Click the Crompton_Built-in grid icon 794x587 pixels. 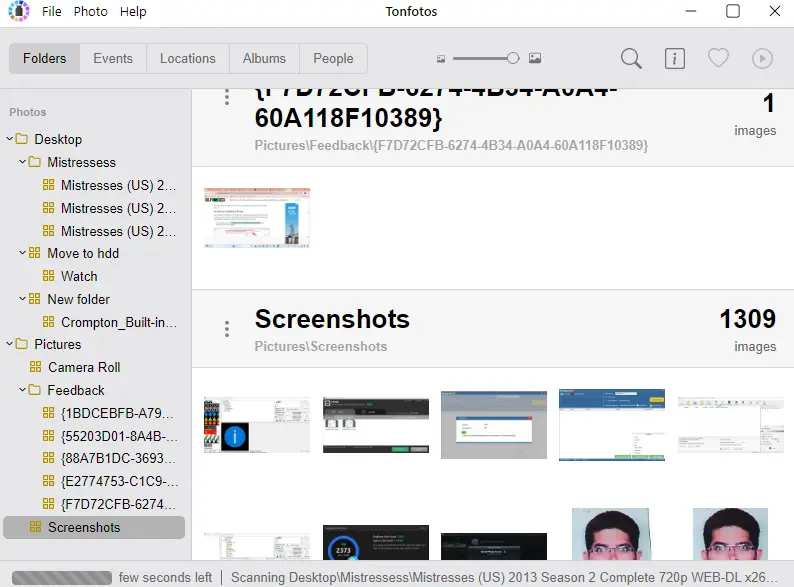click(x=48, y=322)
